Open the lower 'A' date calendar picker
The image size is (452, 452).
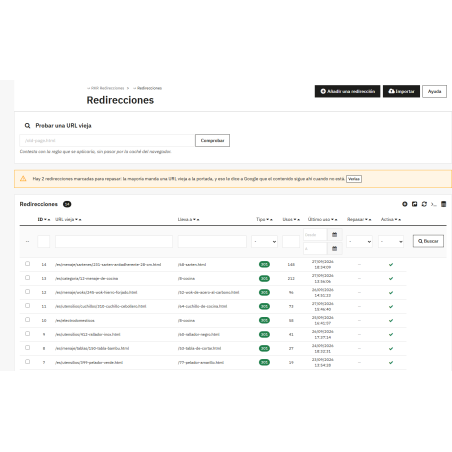(335, 248)
